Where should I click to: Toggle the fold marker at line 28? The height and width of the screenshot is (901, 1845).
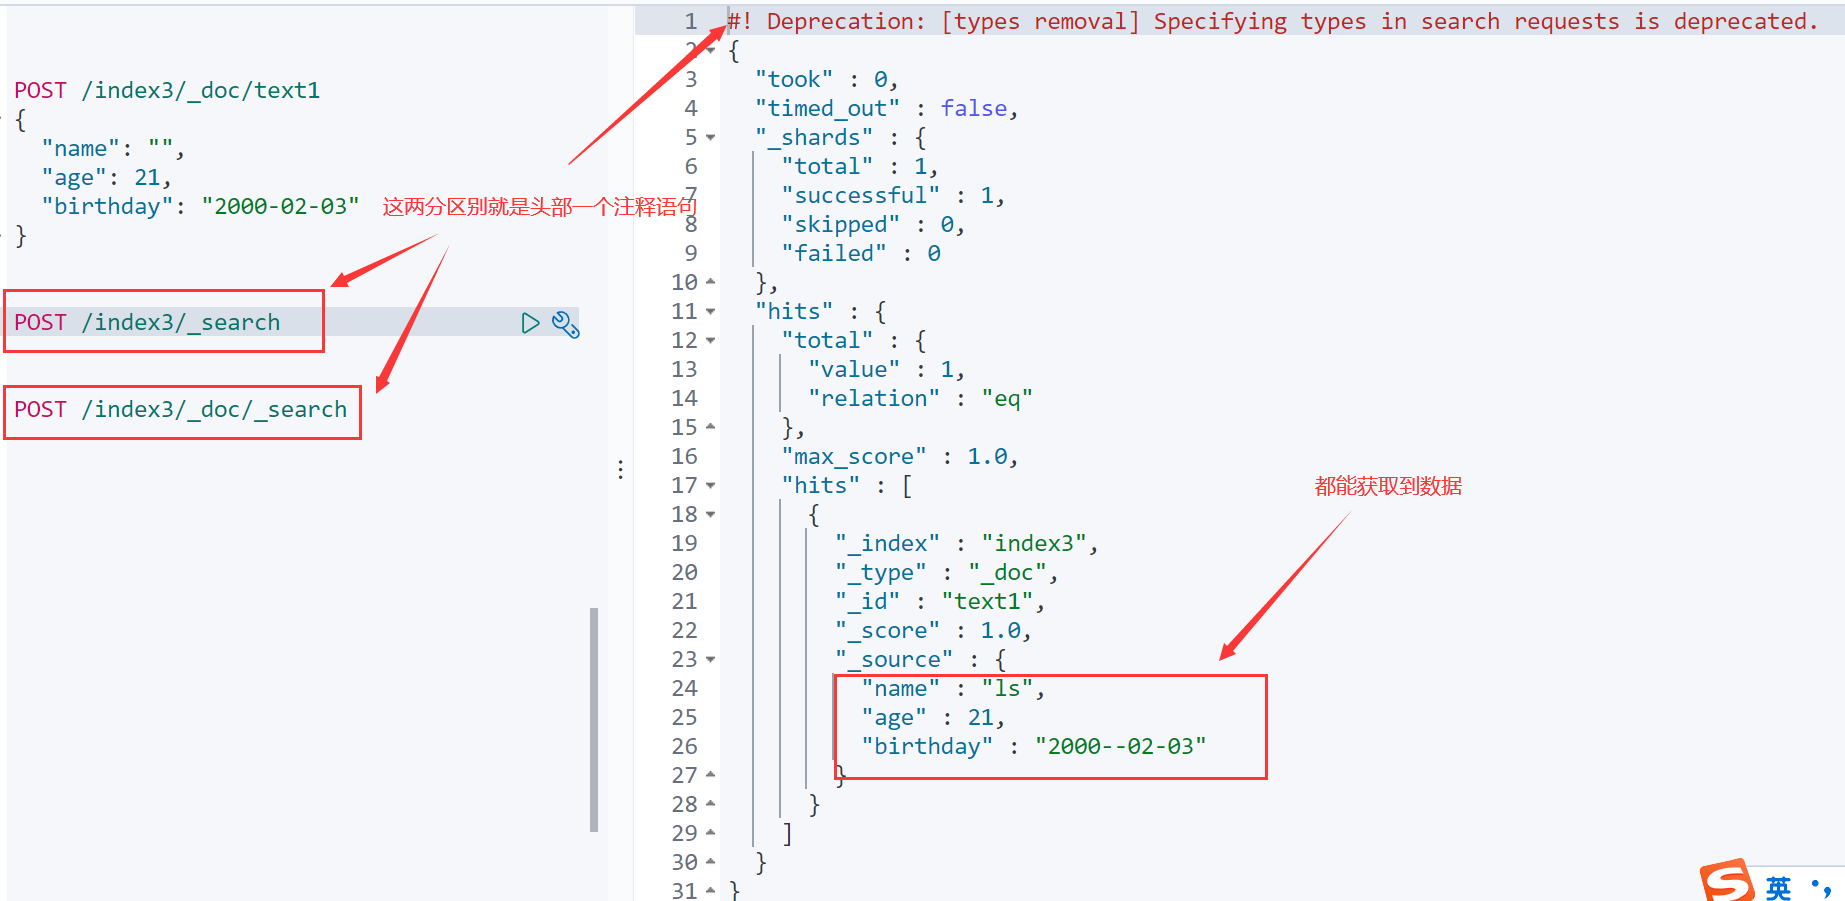pos(711,804)
